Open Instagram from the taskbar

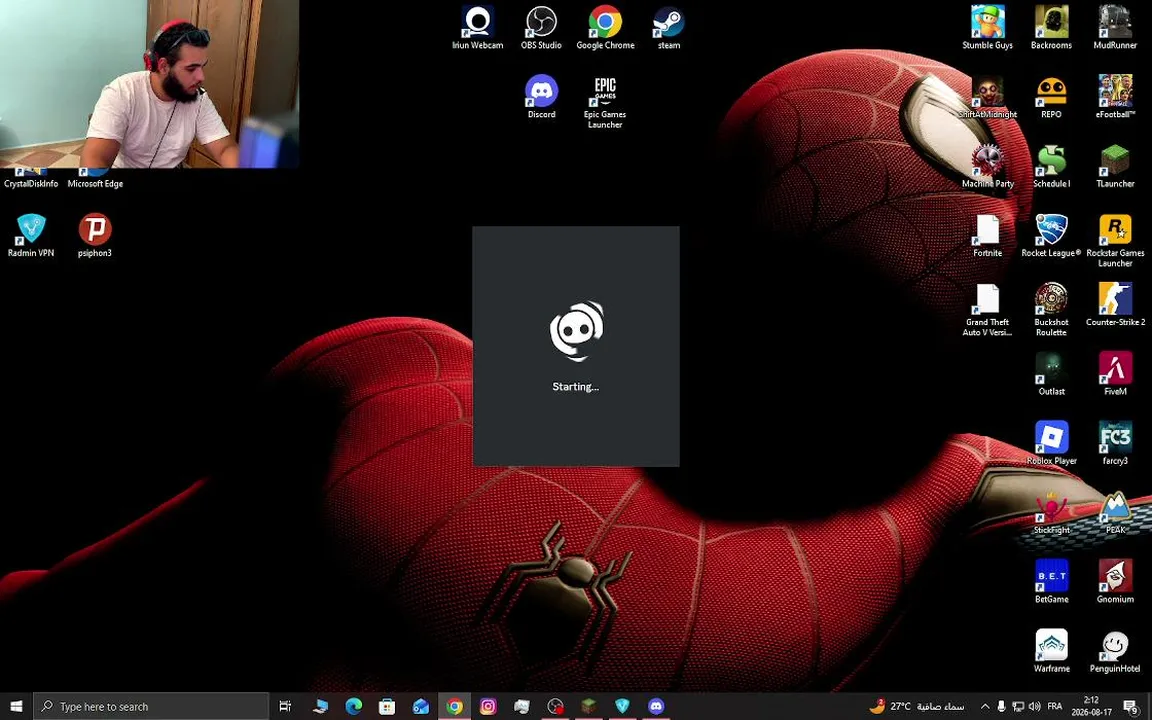point(488,706)
